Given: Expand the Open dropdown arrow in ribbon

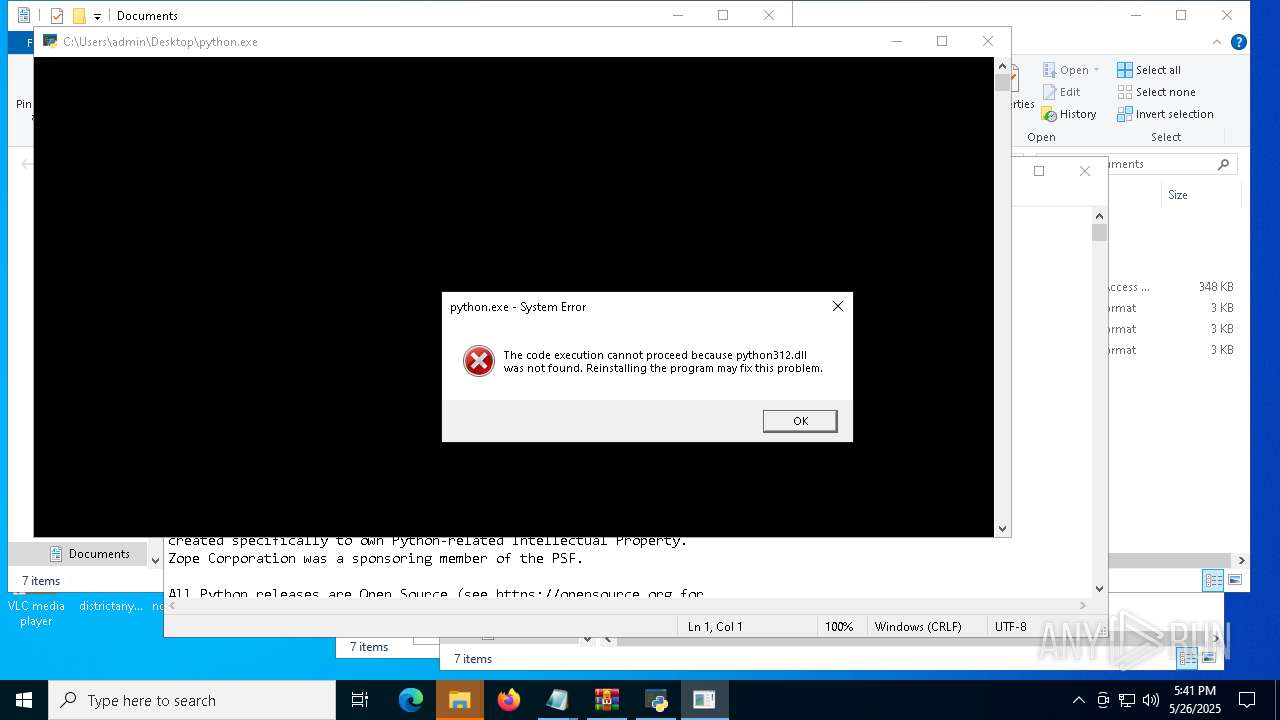Looking at the screenshot, I should tap(1096, 70).
